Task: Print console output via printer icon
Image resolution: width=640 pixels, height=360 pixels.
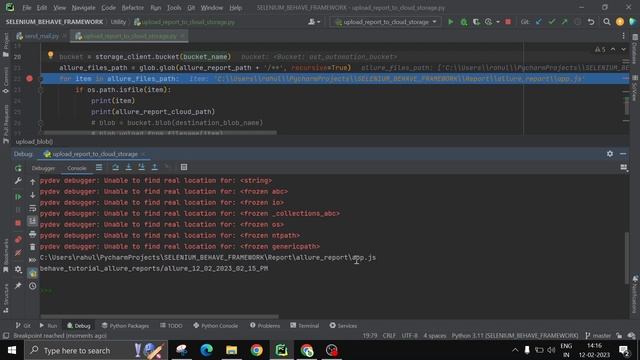Action: (33, 234)
